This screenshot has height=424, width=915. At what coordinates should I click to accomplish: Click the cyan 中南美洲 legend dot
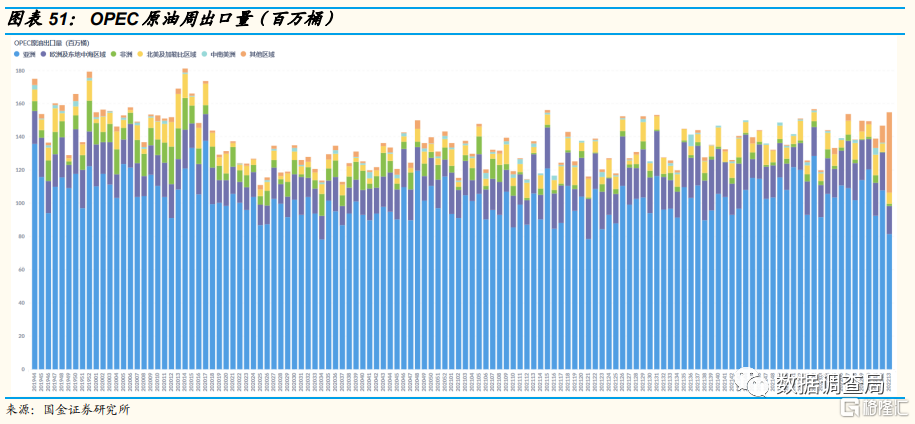click(203, 53)
